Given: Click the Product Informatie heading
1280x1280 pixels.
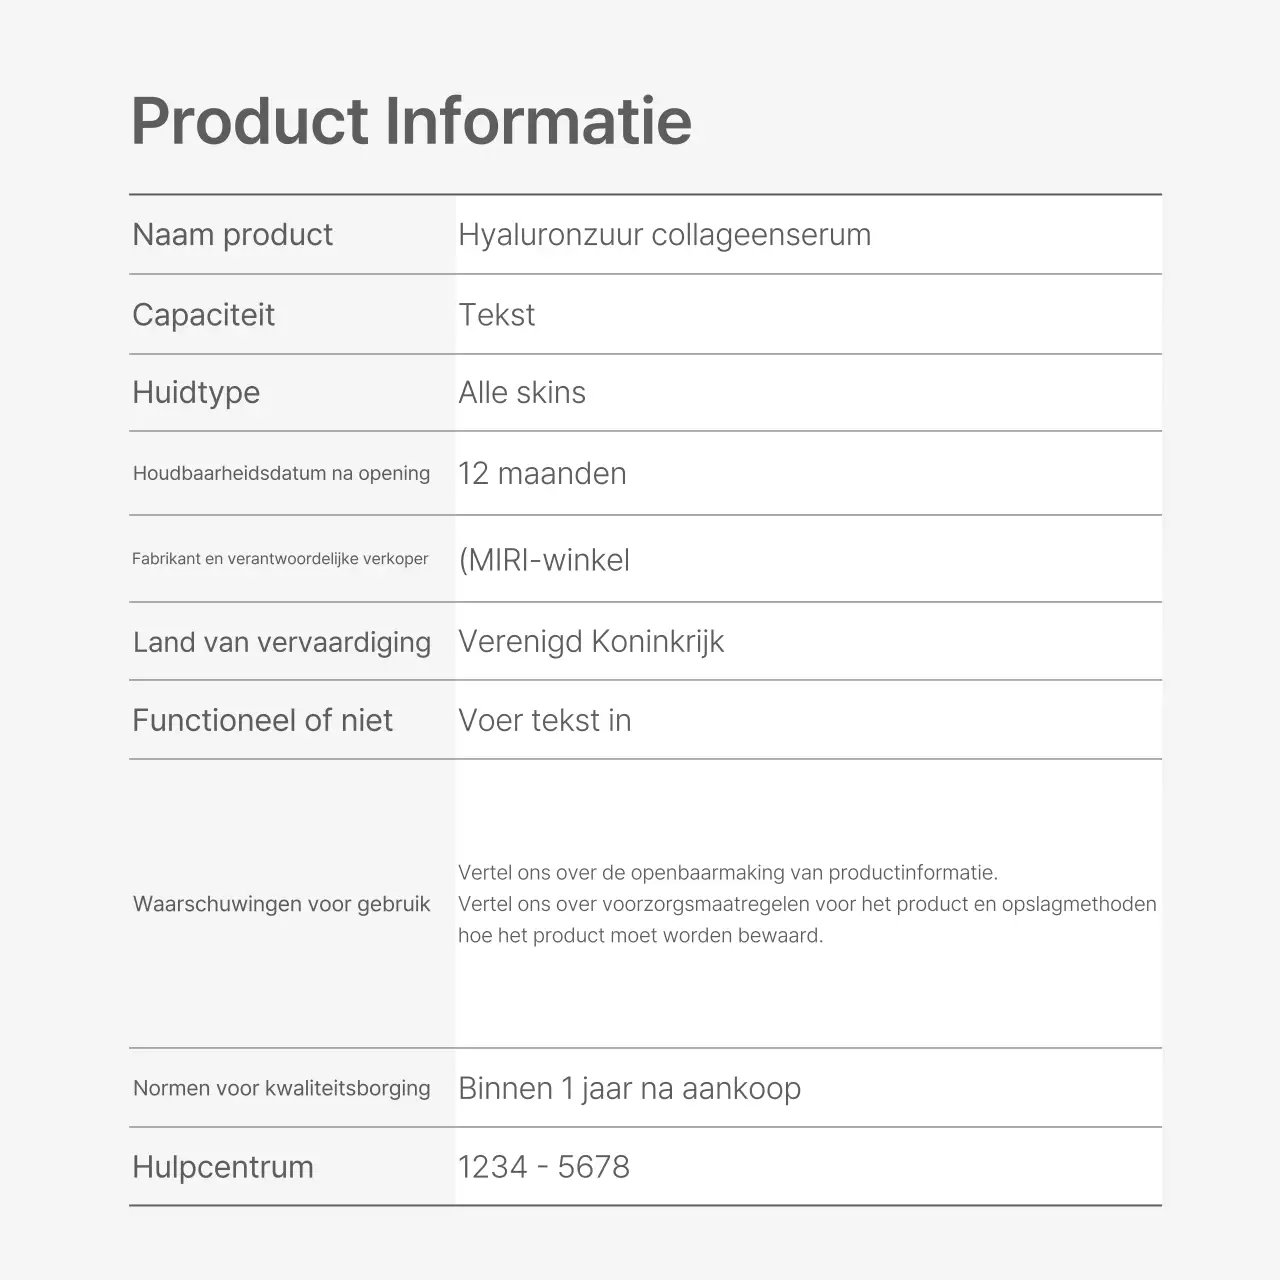Looking at the screenshot, I should tap(411, 121).
